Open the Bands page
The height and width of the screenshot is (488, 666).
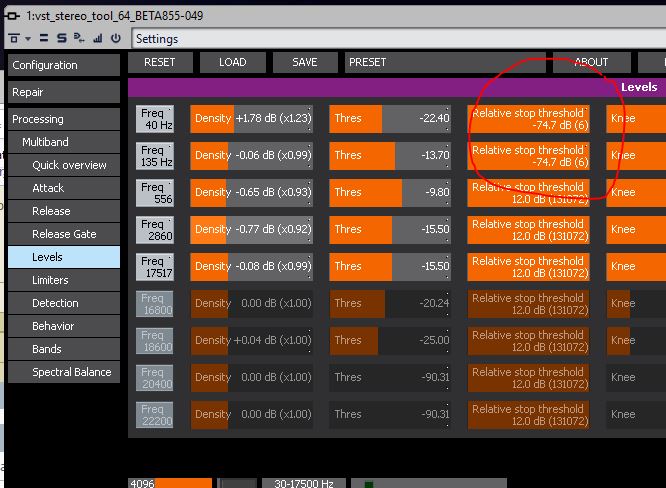(x=64, y=349)
